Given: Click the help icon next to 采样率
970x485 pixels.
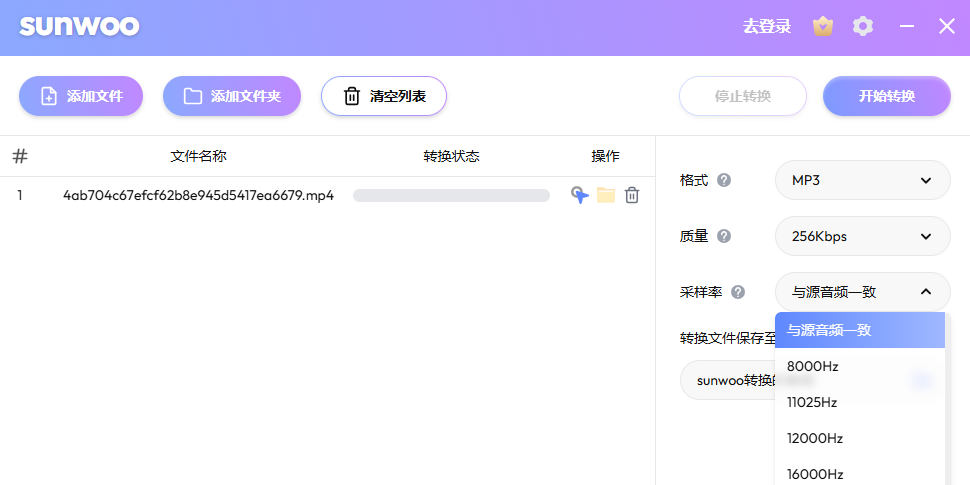Looking at the screenshot, I should 738,293.
